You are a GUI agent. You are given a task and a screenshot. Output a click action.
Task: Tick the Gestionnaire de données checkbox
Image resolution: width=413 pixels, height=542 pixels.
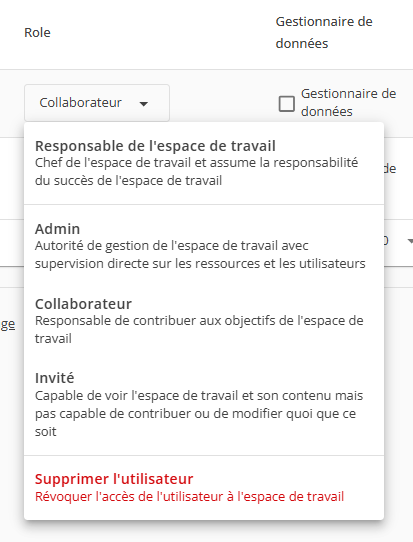pos(287,103)
